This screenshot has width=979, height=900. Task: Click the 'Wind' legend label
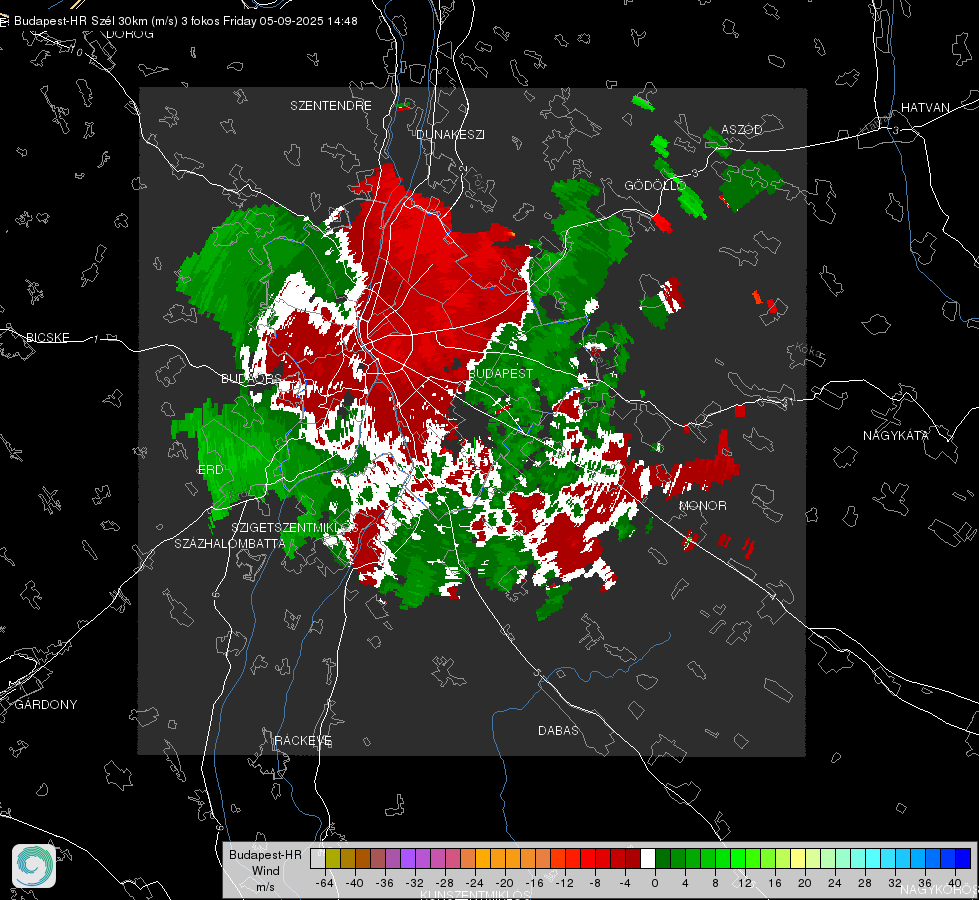click(x=265, y=870)
